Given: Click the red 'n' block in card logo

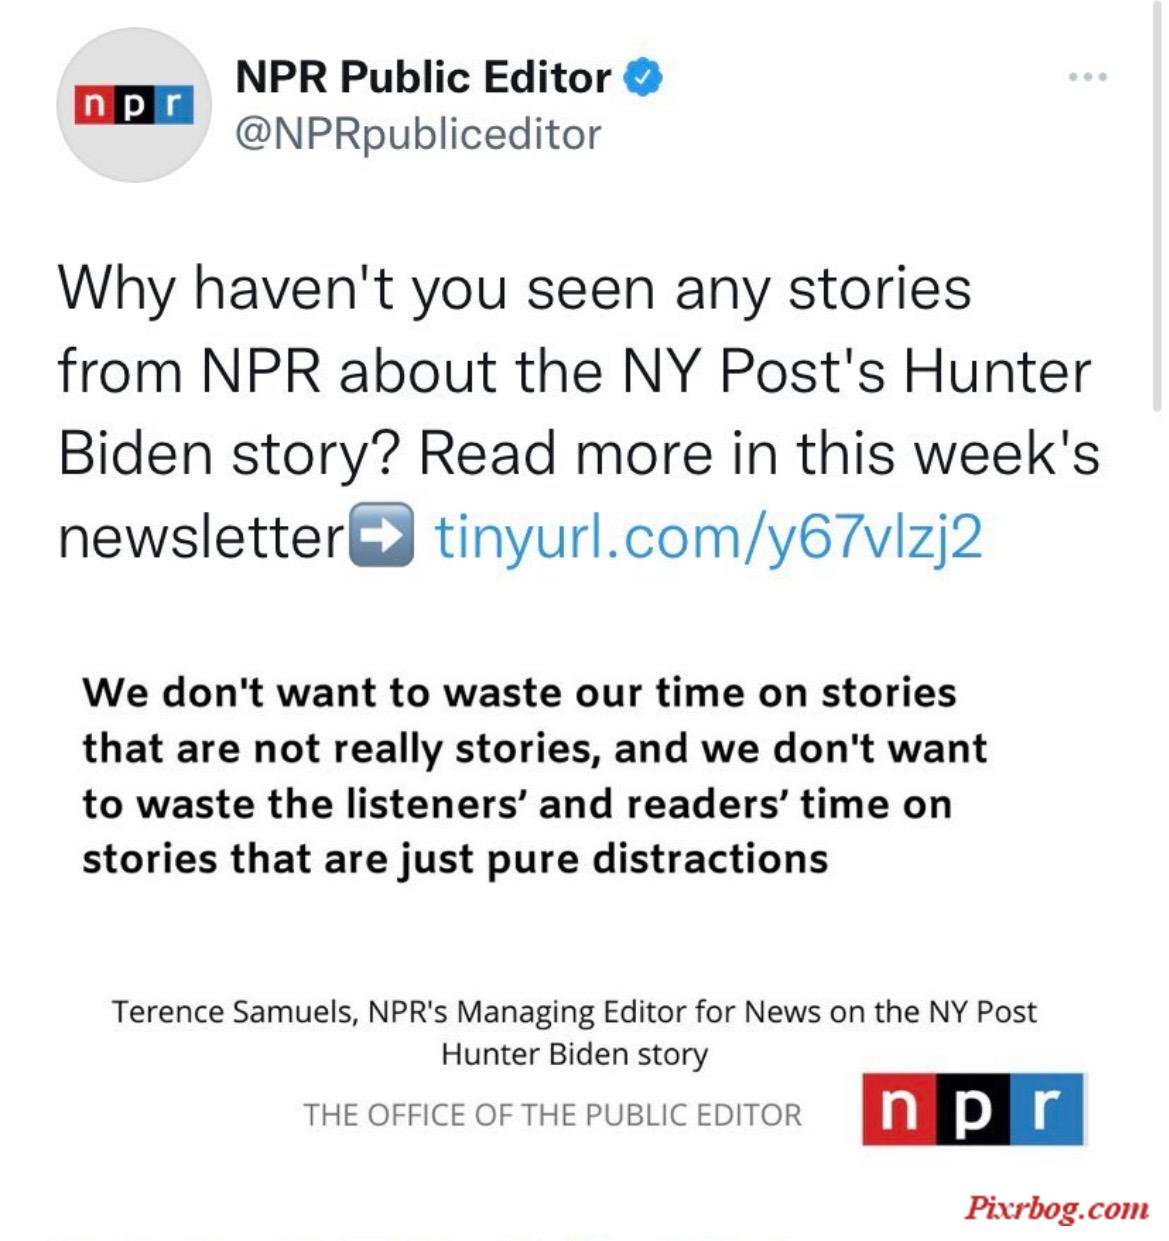Looking at the screenshot, I should click(899, 1110).
